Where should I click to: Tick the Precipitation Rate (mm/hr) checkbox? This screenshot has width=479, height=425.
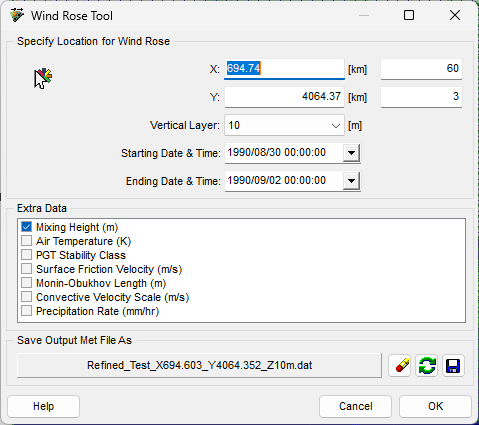pos(26,311)
